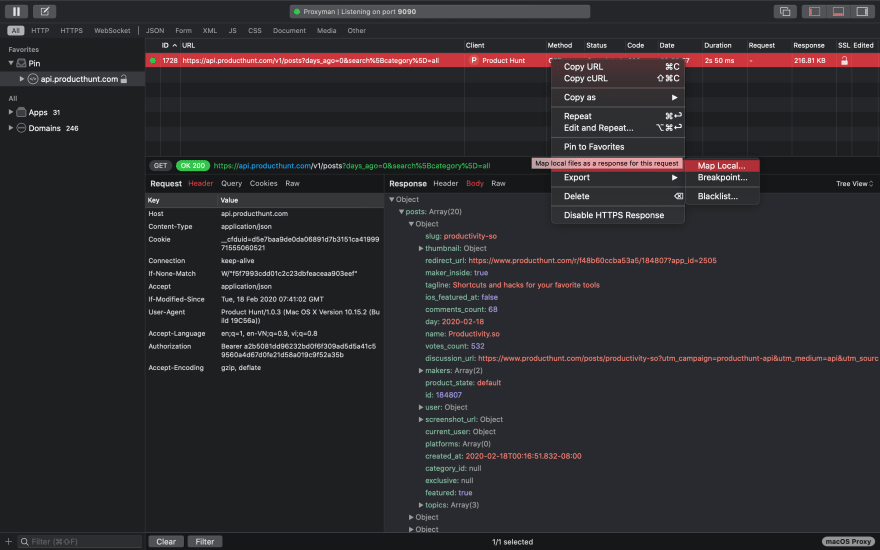
Task: Choose Copy cURL from the context menu
Action: [618, 79]
